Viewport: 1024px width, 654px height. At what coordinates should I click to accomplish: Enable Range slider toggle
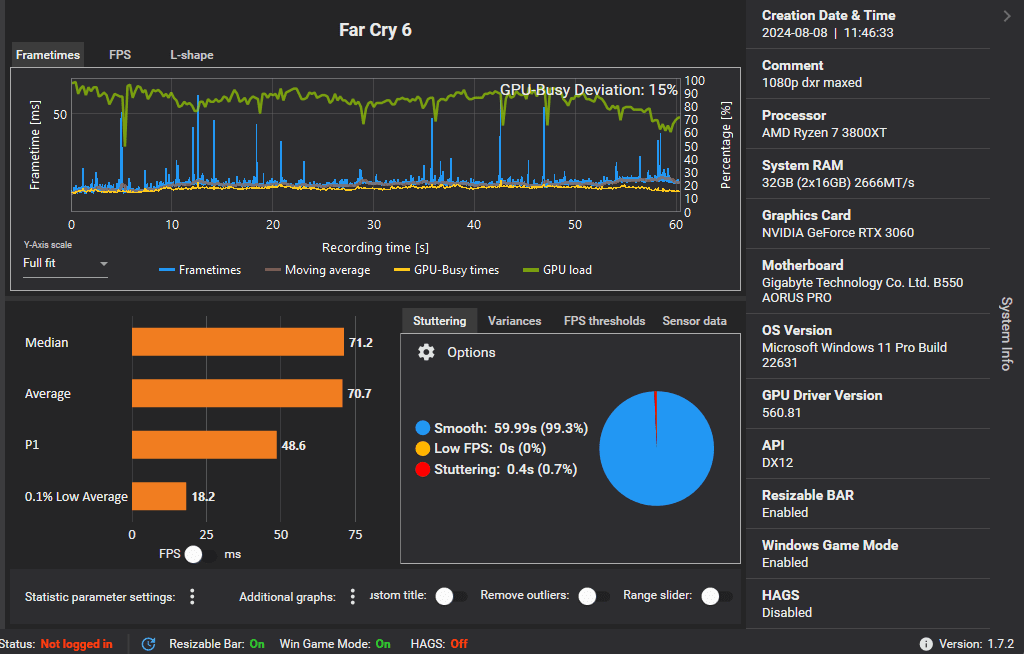click(x=717, y=596)
